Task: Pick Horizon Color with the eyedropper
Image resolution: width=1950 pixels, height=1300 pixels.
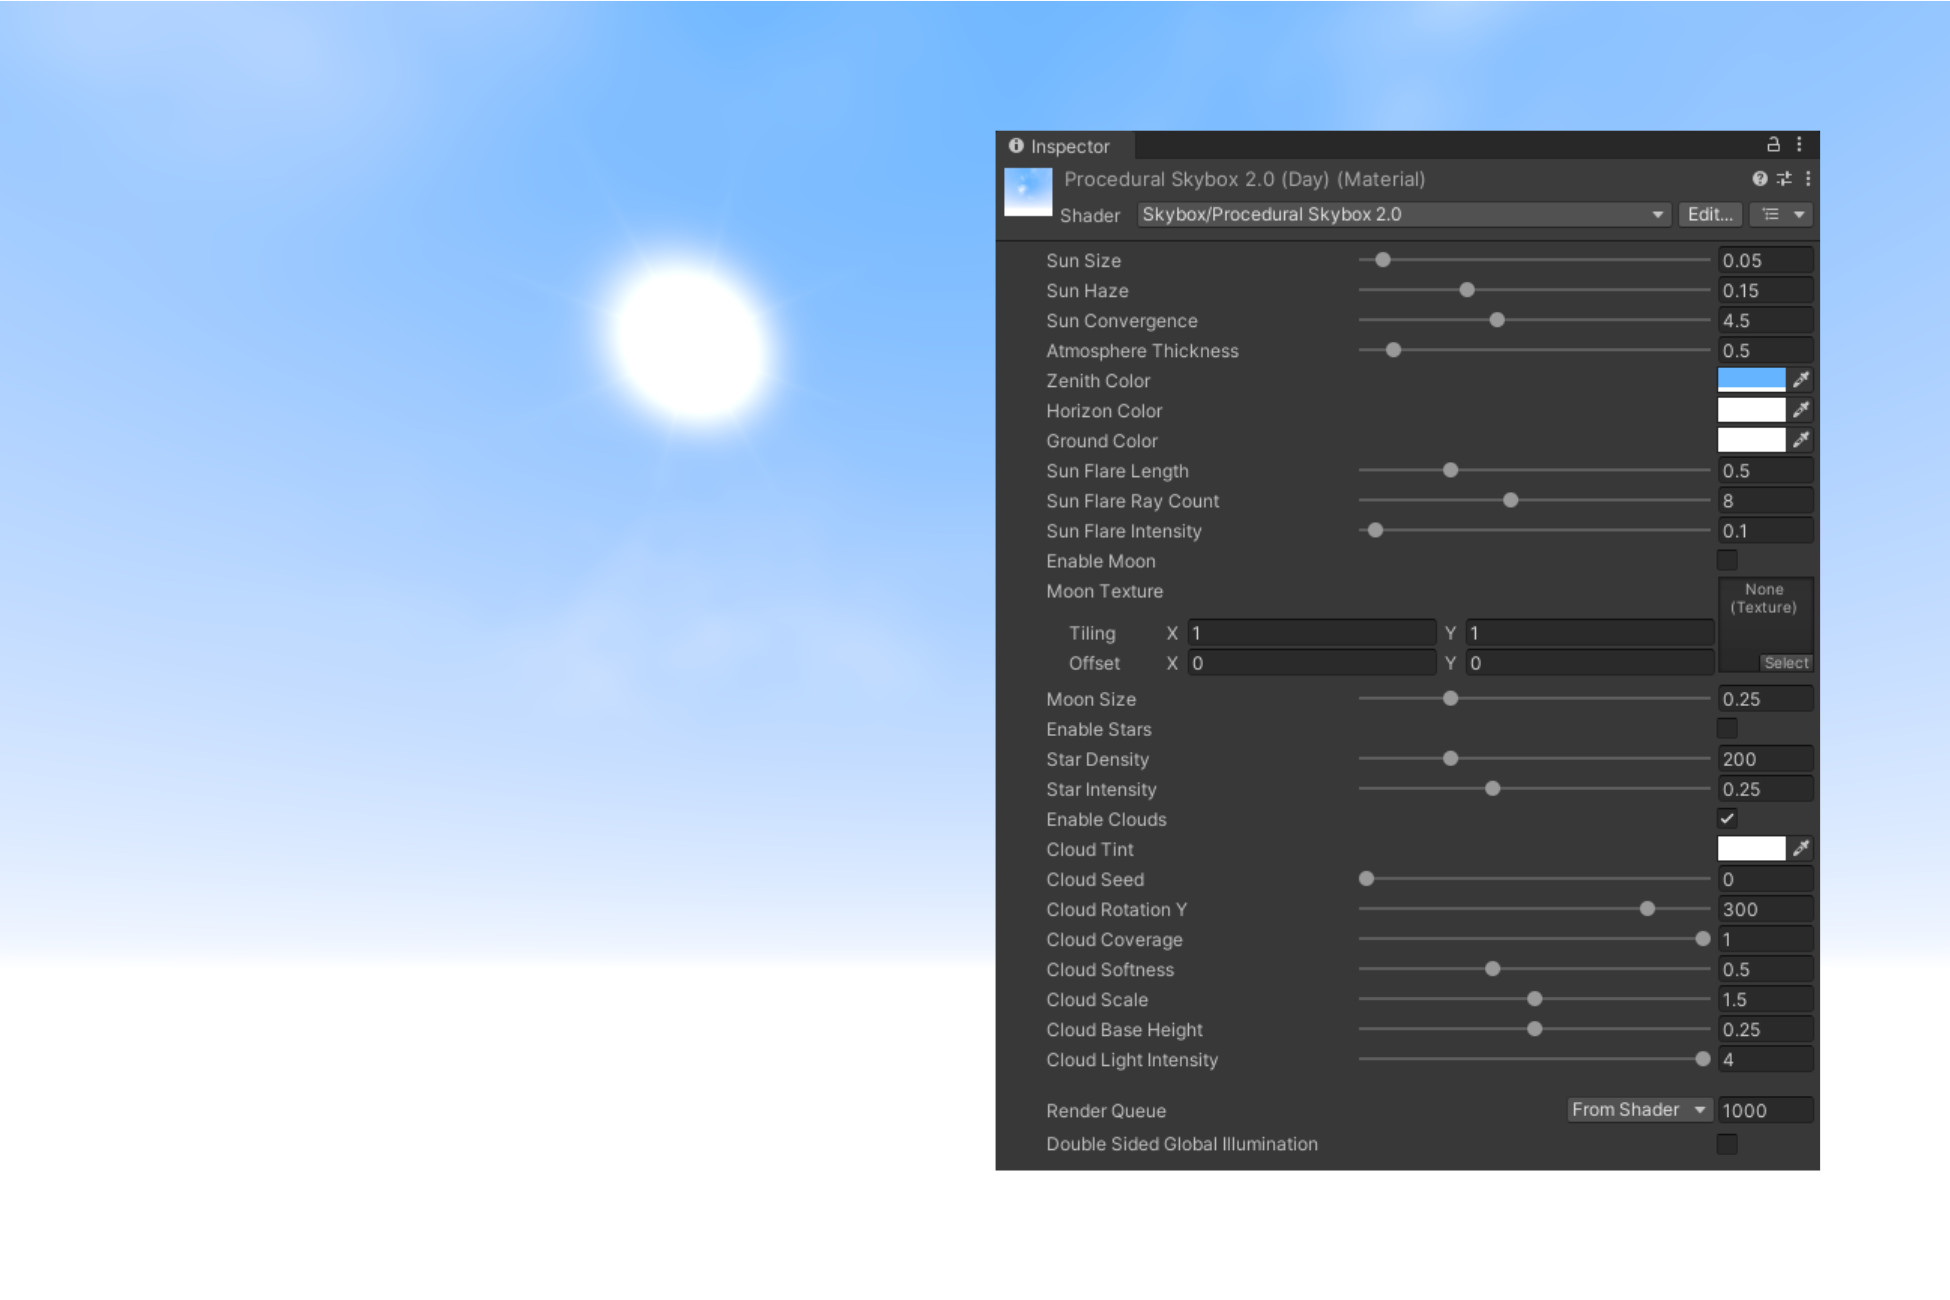Action: (1801, 410)
